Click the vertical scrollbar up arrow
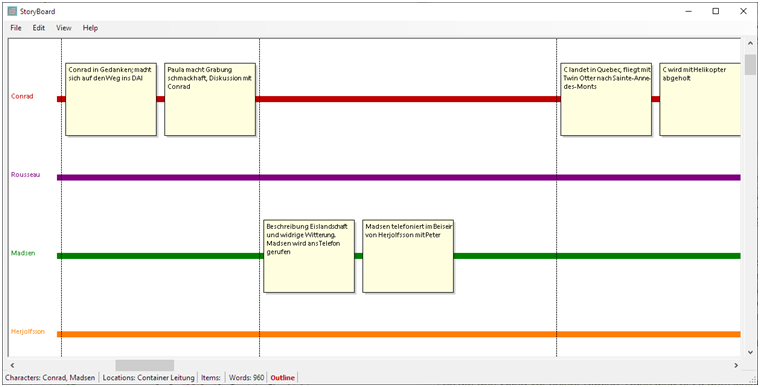This screenshot has width=760, height=387. [x=750, y=44]
